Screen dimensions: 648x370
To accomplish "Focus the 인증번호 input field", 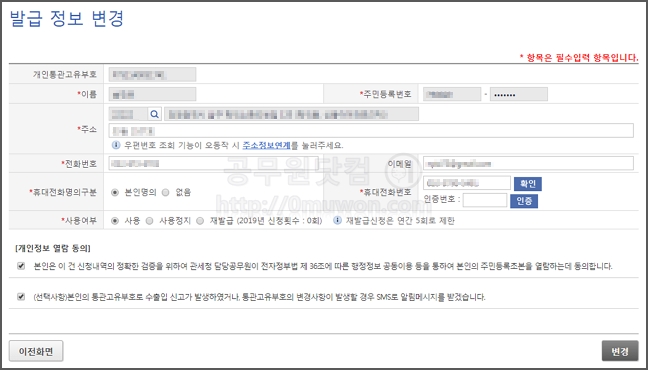I will tap(485, 200).
